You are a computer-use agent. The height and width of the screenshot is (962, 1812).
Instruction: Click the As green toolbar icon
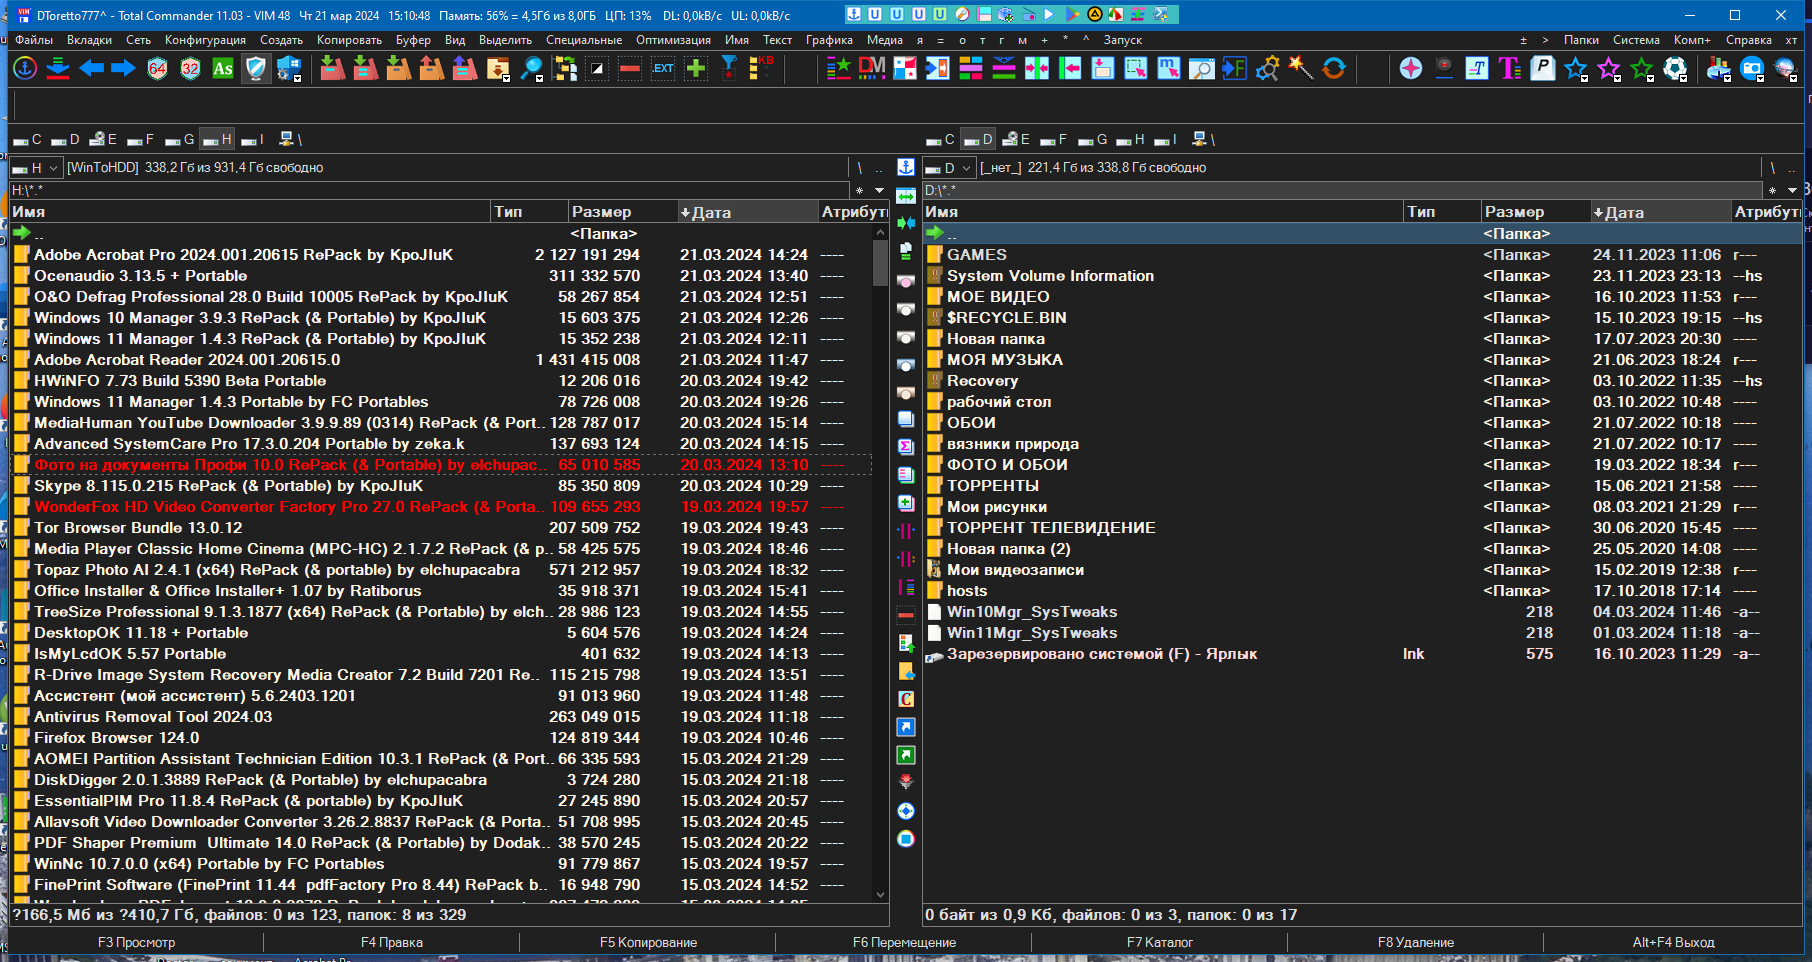click(223, 68)
